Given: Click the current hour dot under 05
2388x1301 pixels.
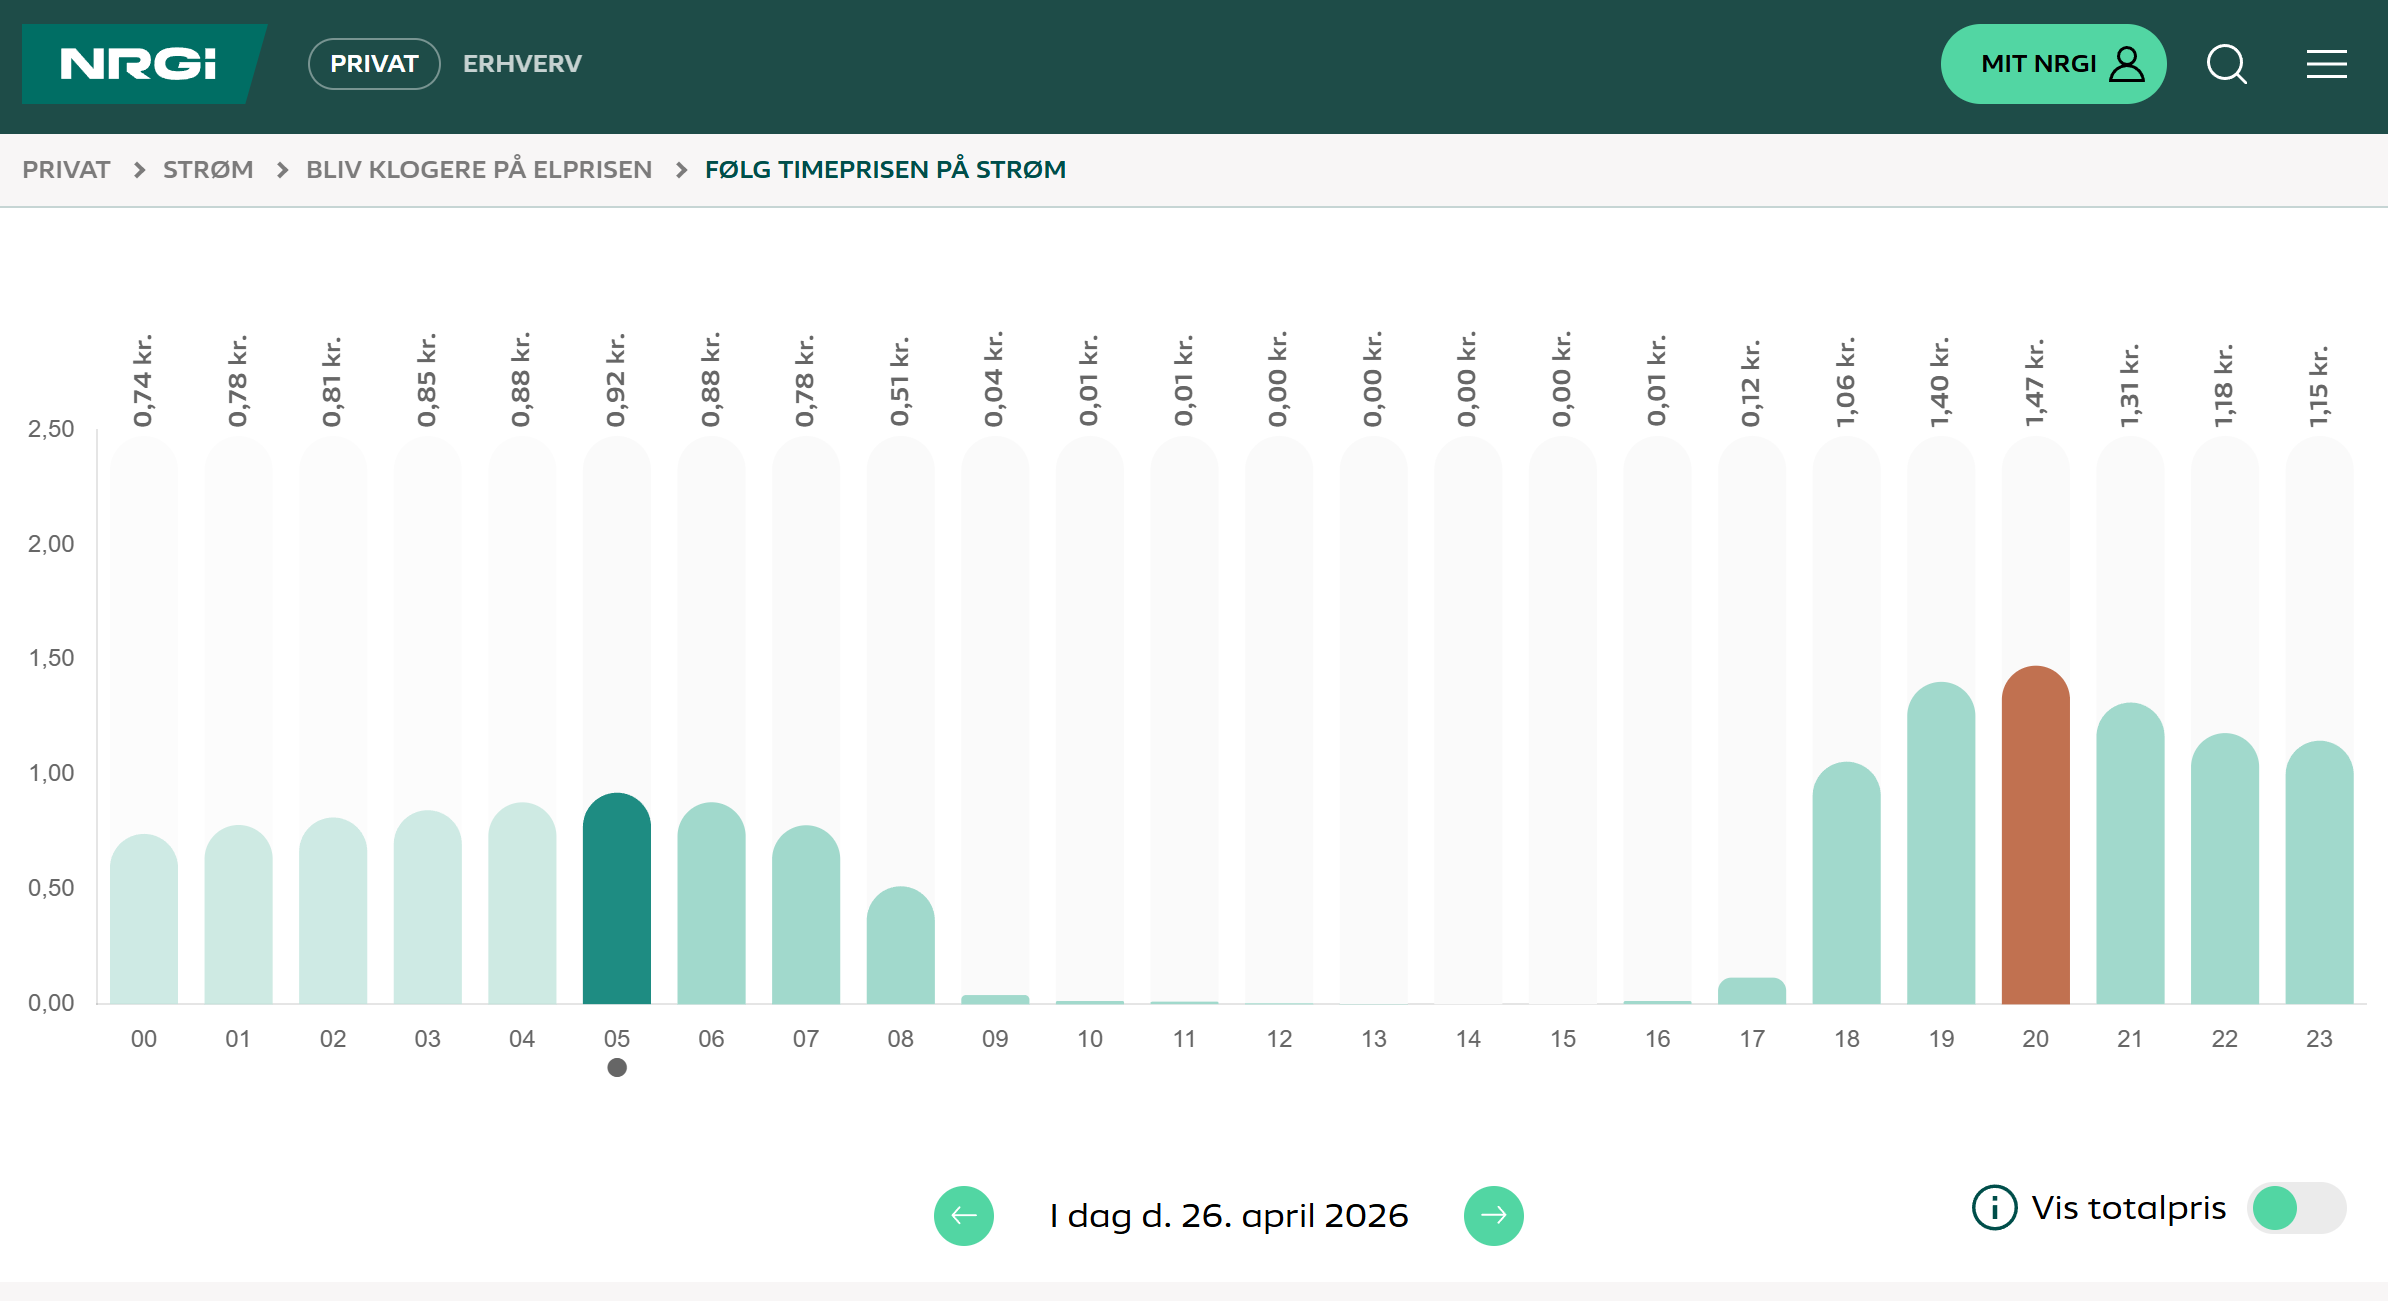Looking at the screenshot, I should tap(617, 1068).
